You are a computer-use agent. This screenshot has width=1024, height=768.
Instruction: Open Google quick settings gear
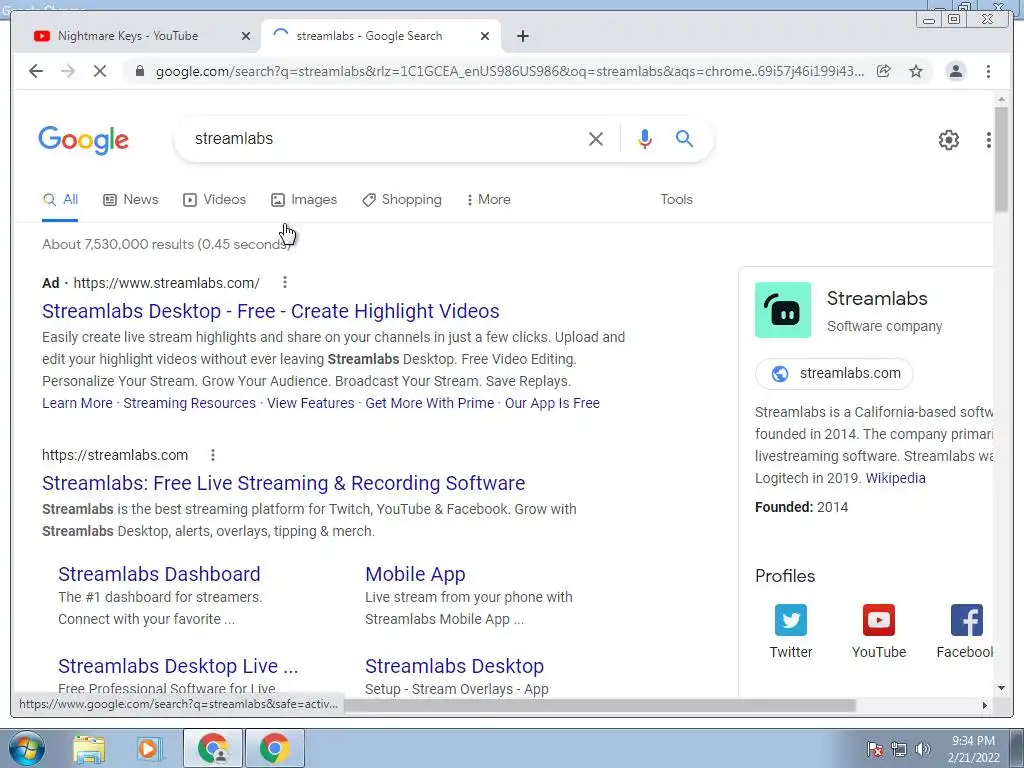[x=948, y=140]
